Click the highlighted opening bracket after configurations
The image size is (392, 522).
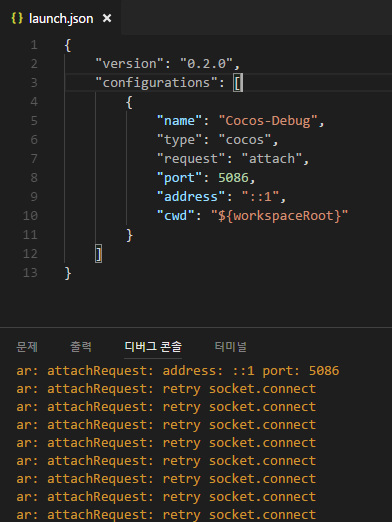coord(238,83)
